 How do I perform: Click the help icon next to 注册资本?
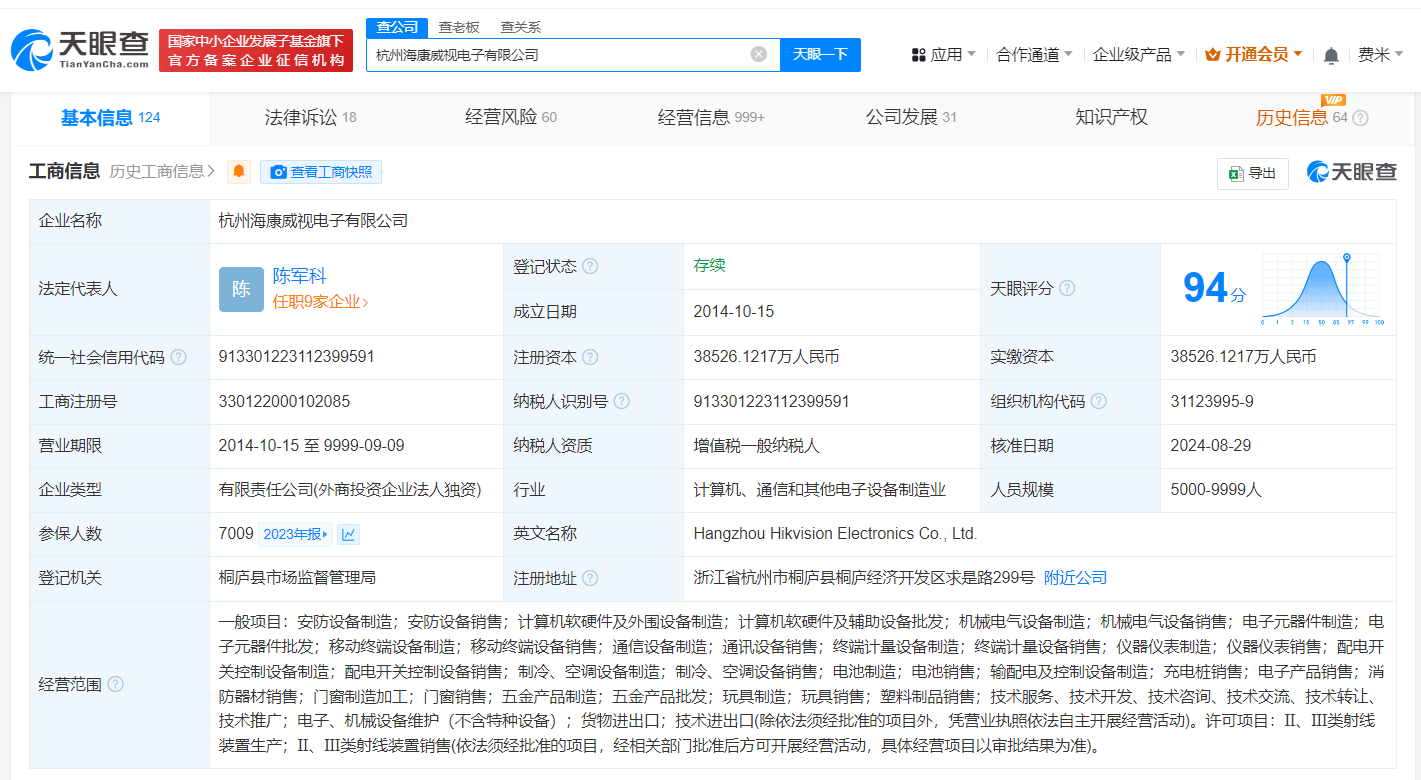coord(590,356)
